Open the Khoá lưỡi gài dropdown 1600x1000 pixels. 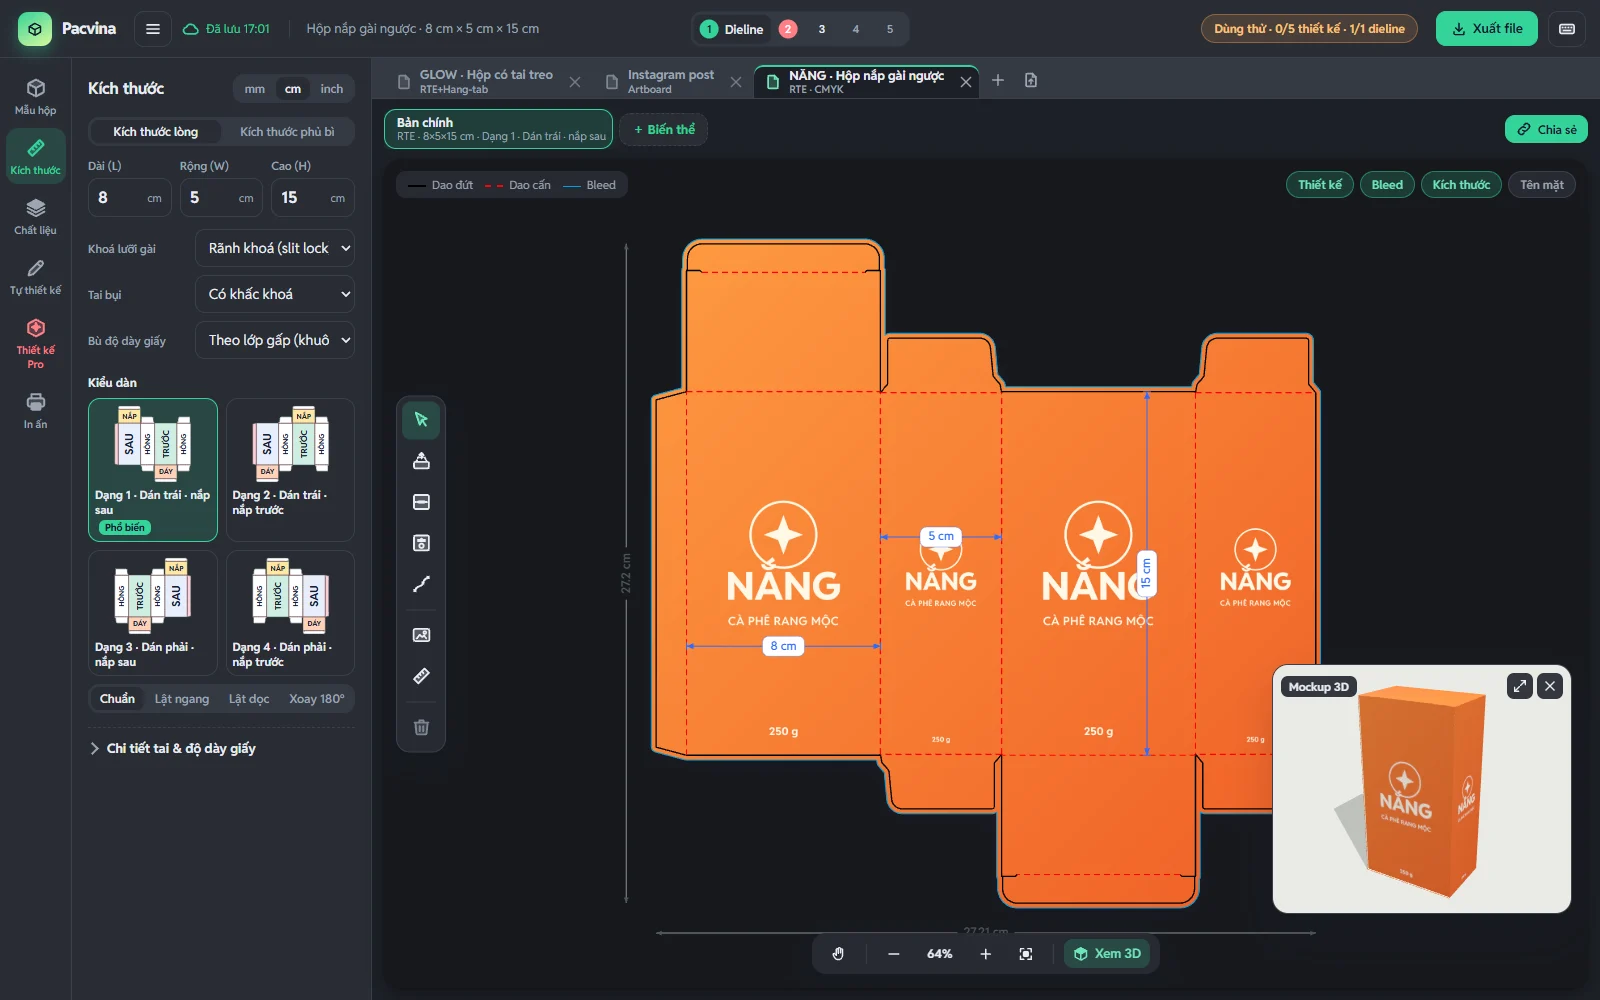275,248
